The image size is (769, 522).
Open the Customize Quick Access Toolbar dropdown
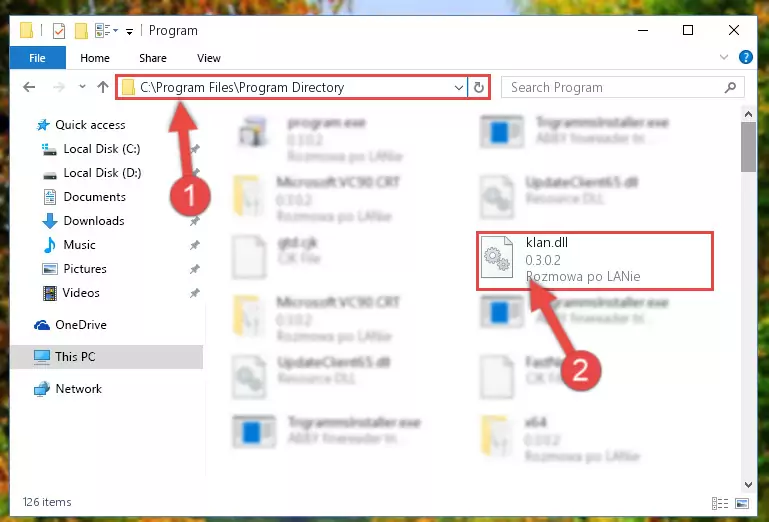click(x=129, y=31)
